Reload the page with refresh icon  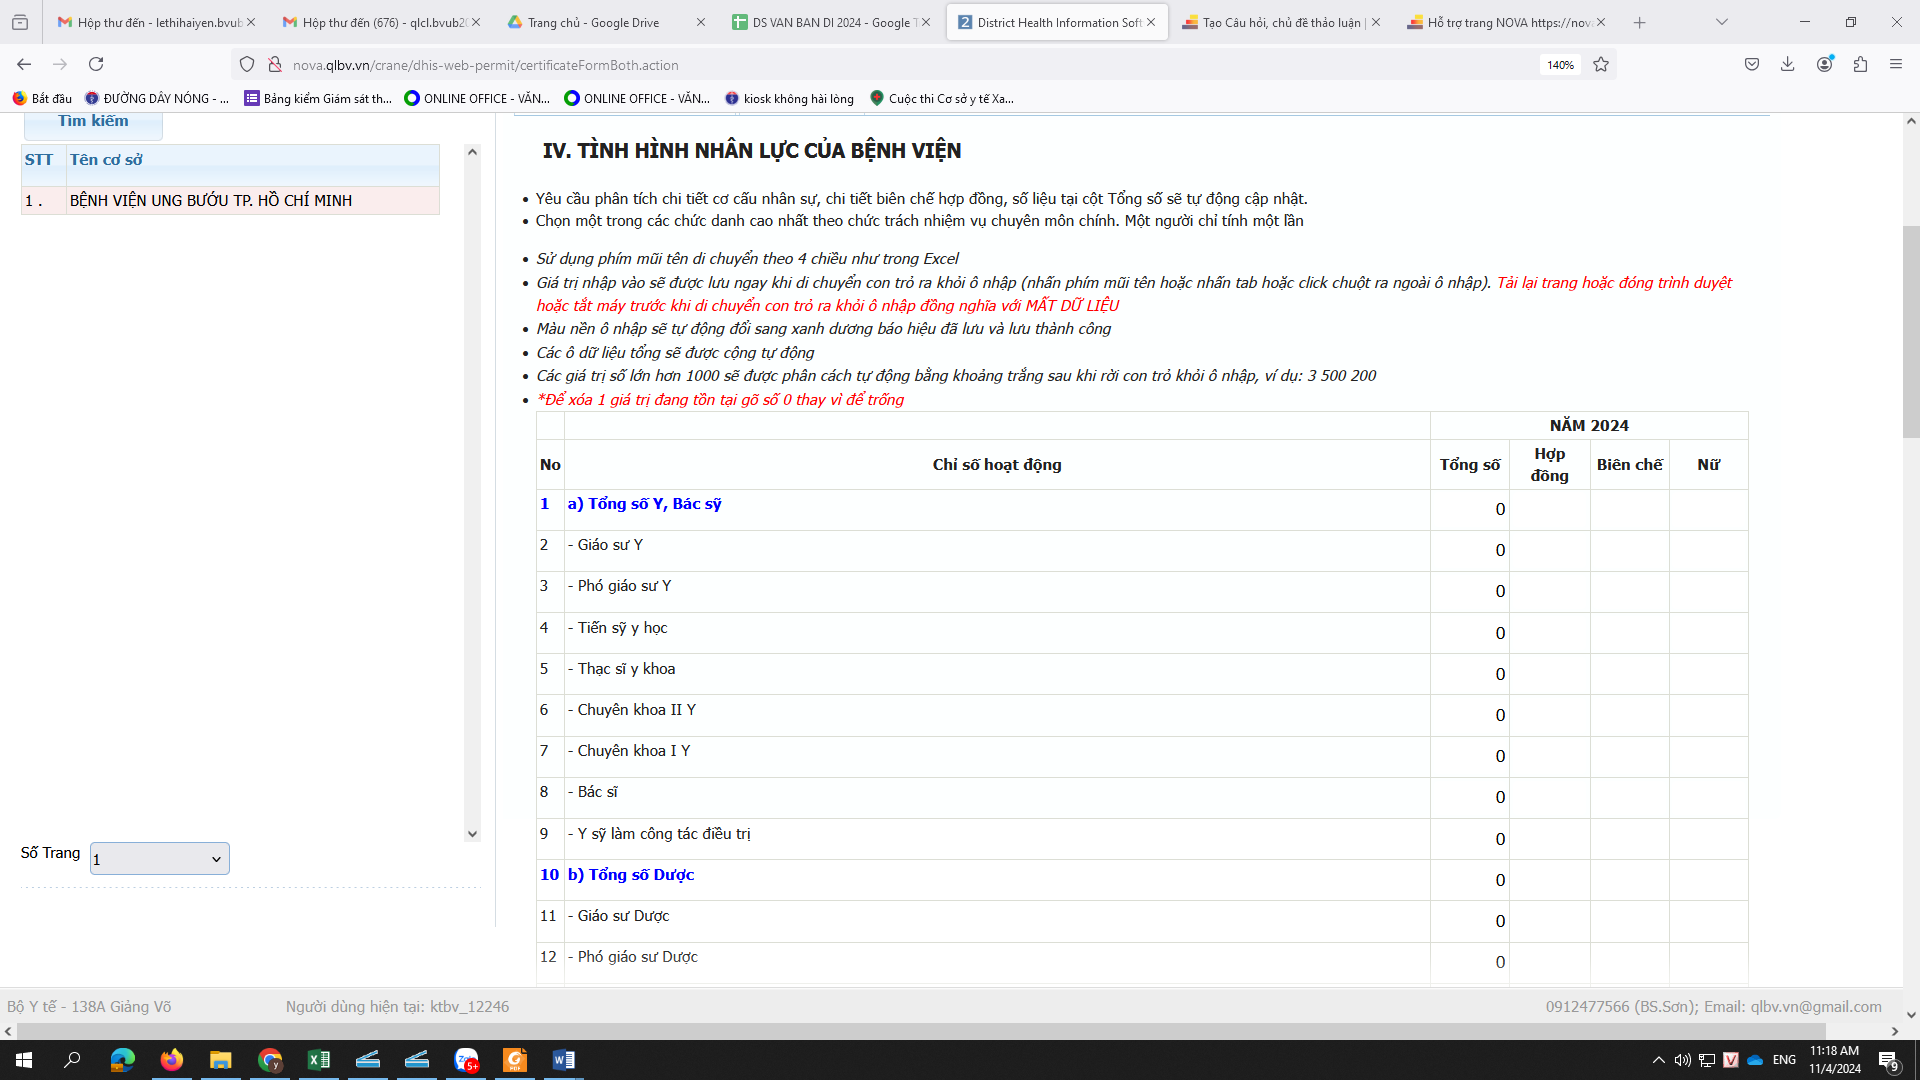click(96, 64)
